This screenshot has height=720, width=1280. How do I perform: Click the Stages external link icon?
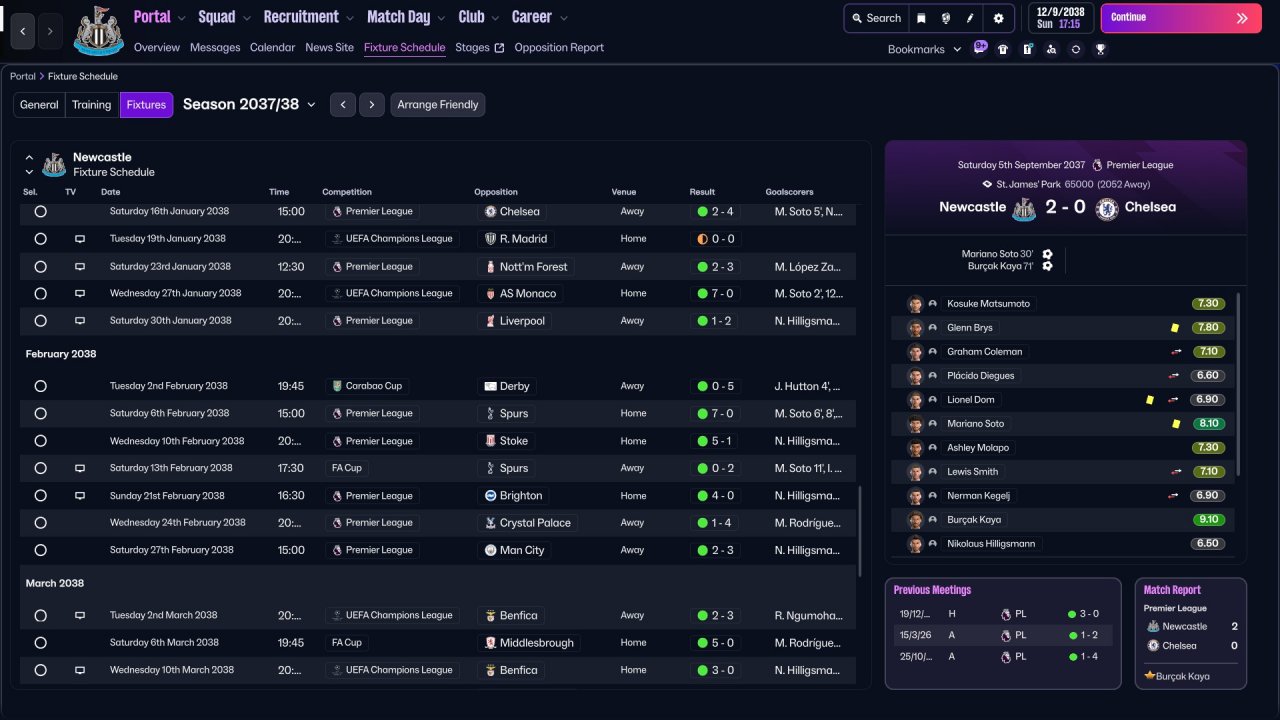[x=499, y=48]
